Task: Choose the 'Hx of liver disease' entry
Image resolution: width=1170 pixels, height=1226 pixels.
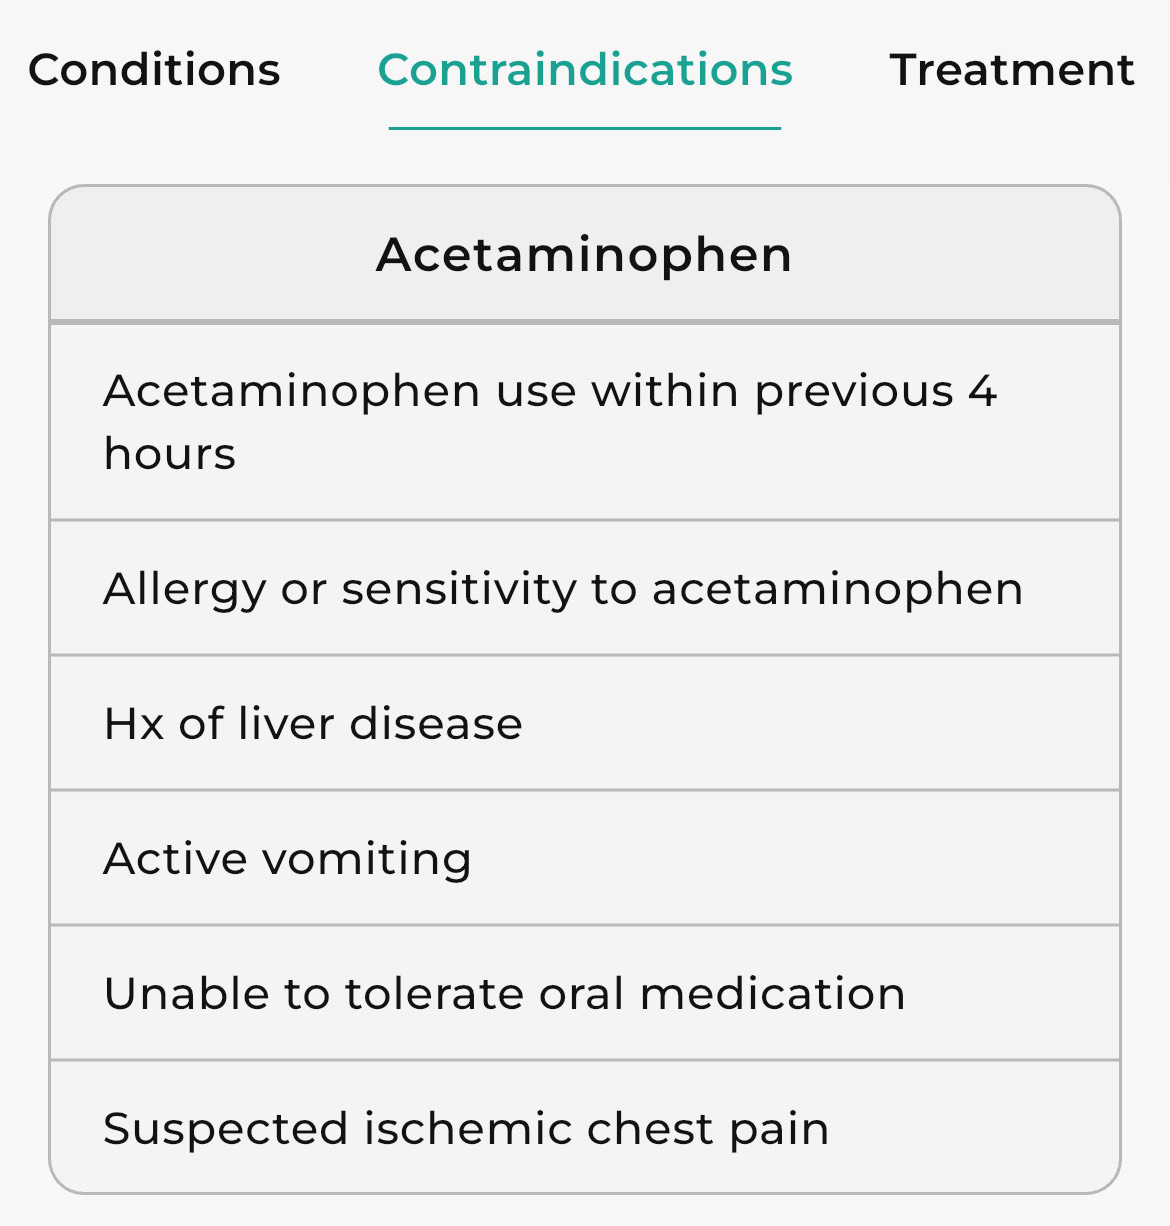Action: 585,723
